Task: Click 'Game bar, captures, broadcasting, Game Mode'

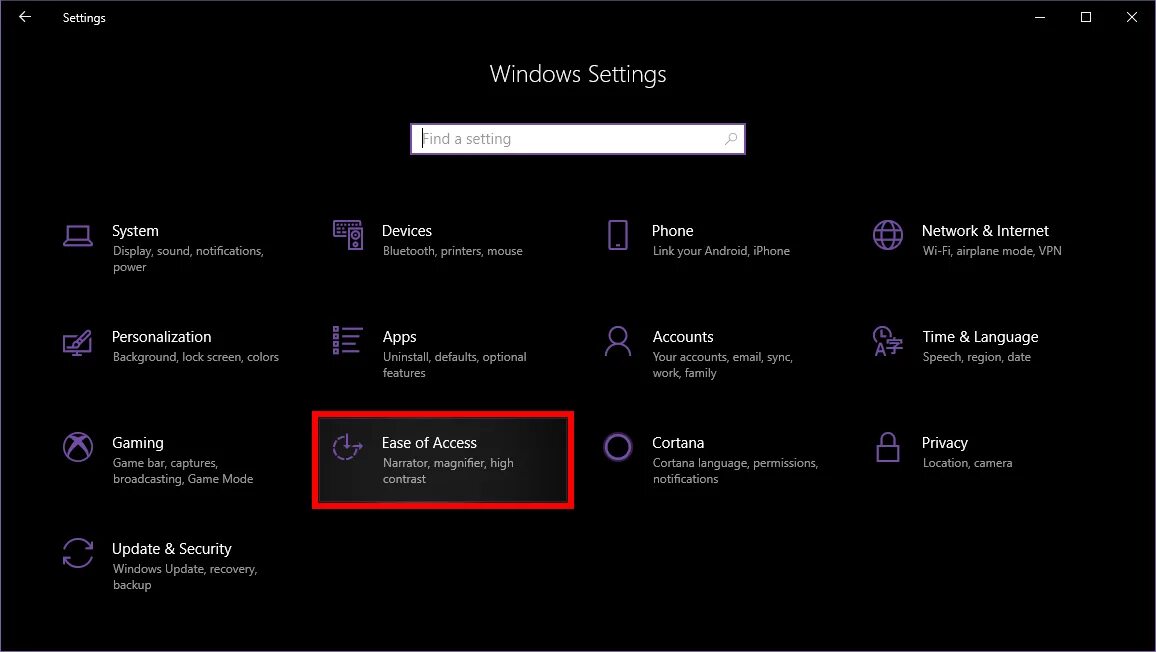Action: coord(183,471)
